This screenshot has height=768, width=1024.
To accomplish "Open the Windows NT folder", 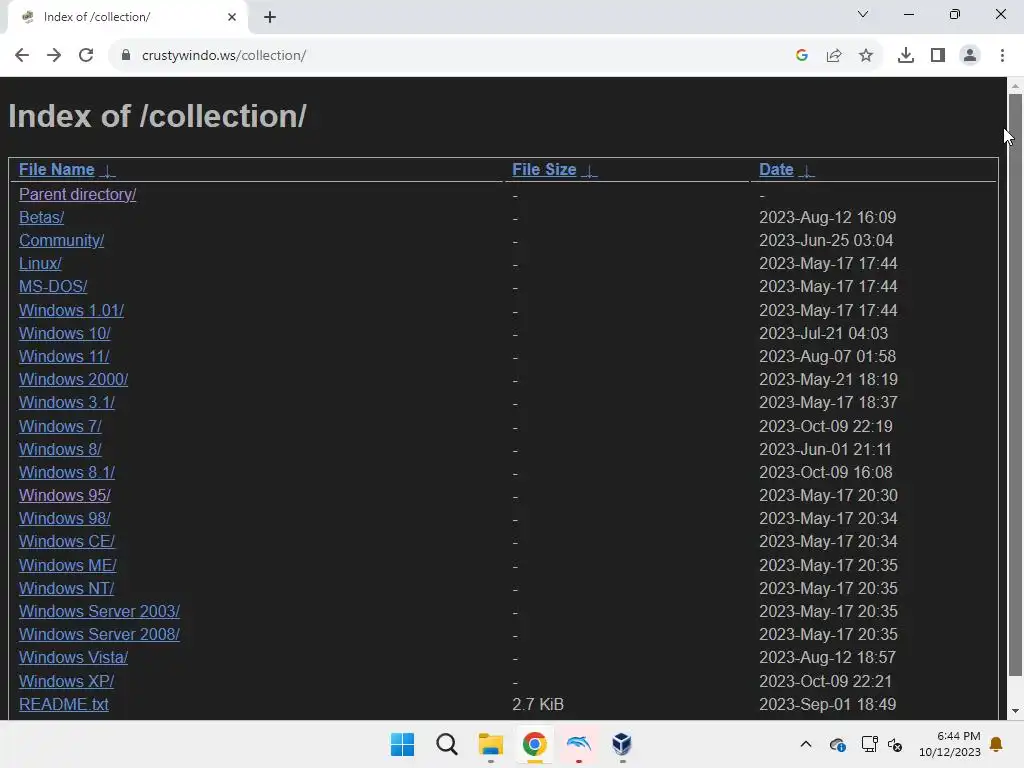I will pos(67,588).
